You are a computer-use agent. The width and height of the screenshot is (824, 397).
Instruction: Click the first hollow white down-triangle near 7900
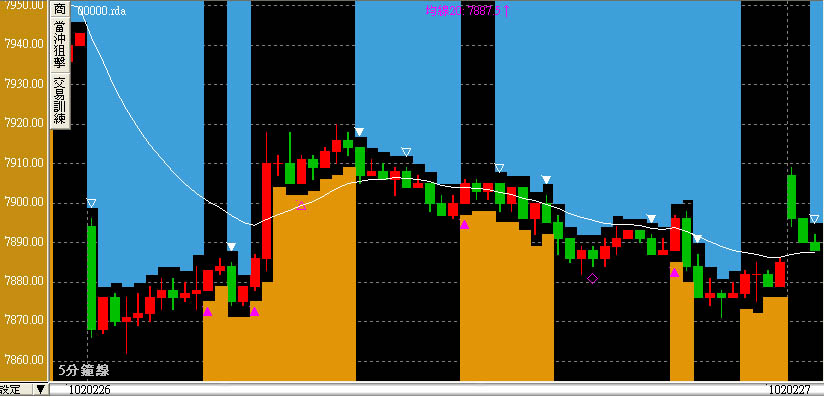(x=91, y=203)
